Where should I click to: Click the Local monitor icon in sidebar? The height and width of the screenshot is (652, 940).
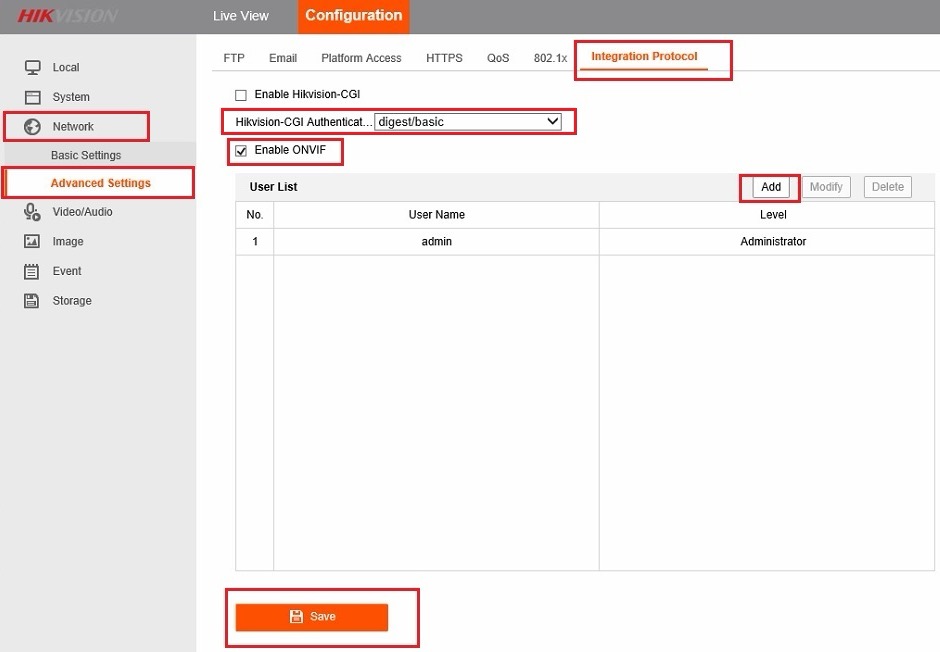[32, 67]
